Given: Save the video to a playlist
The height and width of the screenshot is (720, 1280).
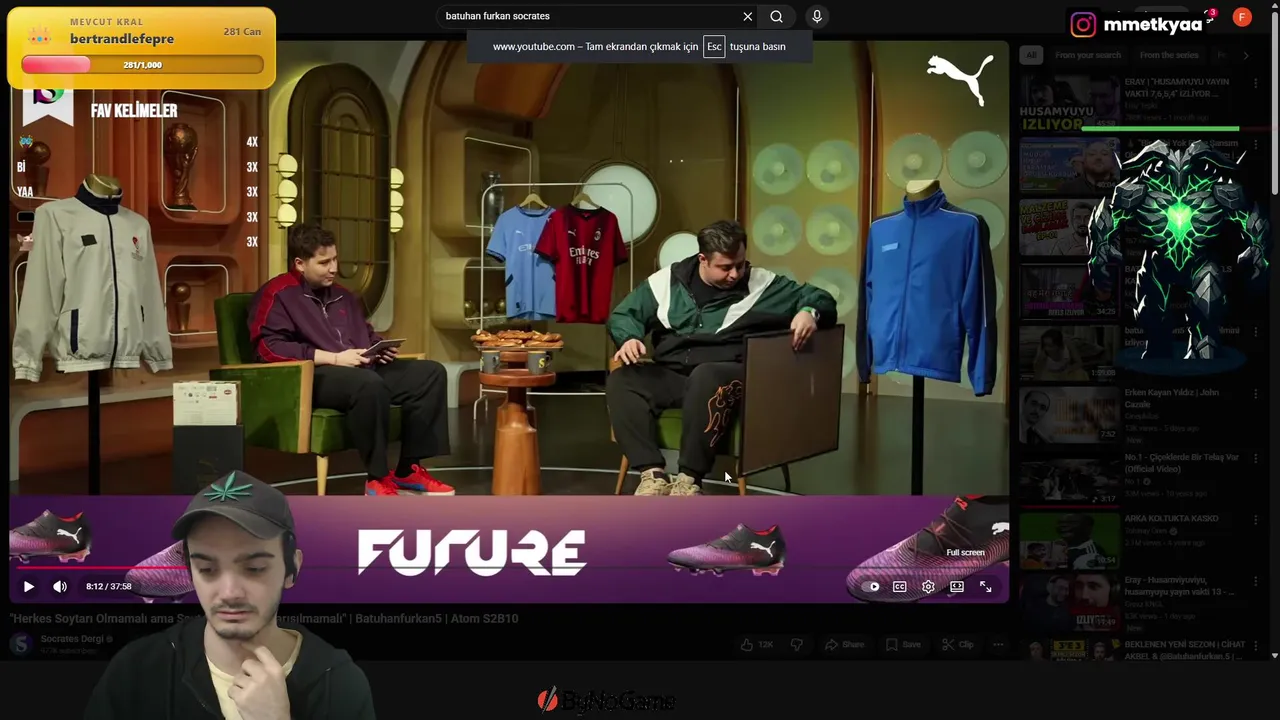Looking at the screenshot, I should coord(902,645).
